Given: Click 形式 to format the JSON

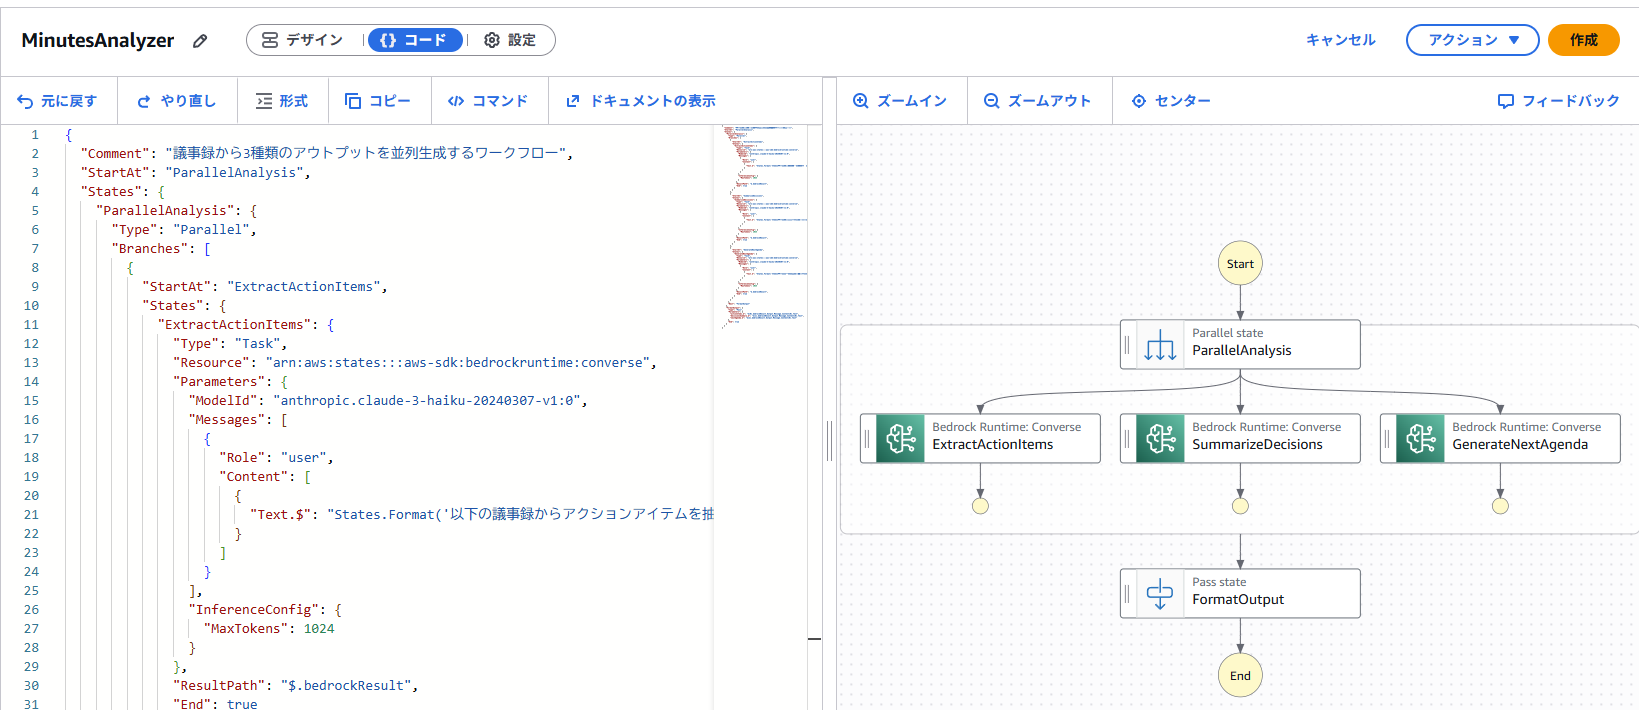Looking at the screenshot, I should 282,101.
